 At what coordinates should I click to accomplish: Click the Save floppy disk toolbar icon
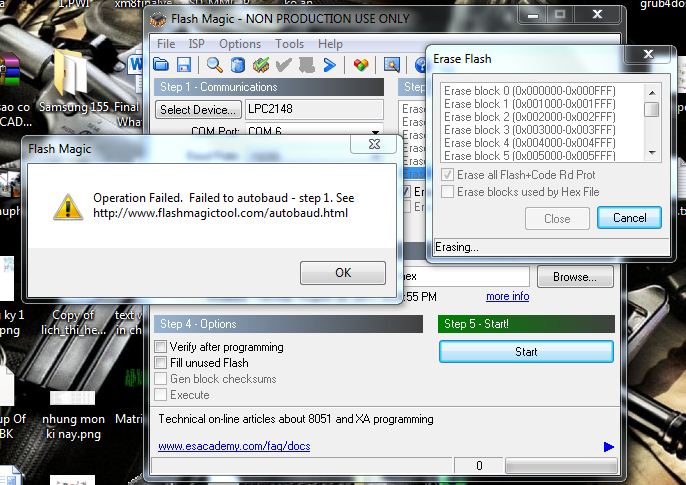tap(184, 65)
